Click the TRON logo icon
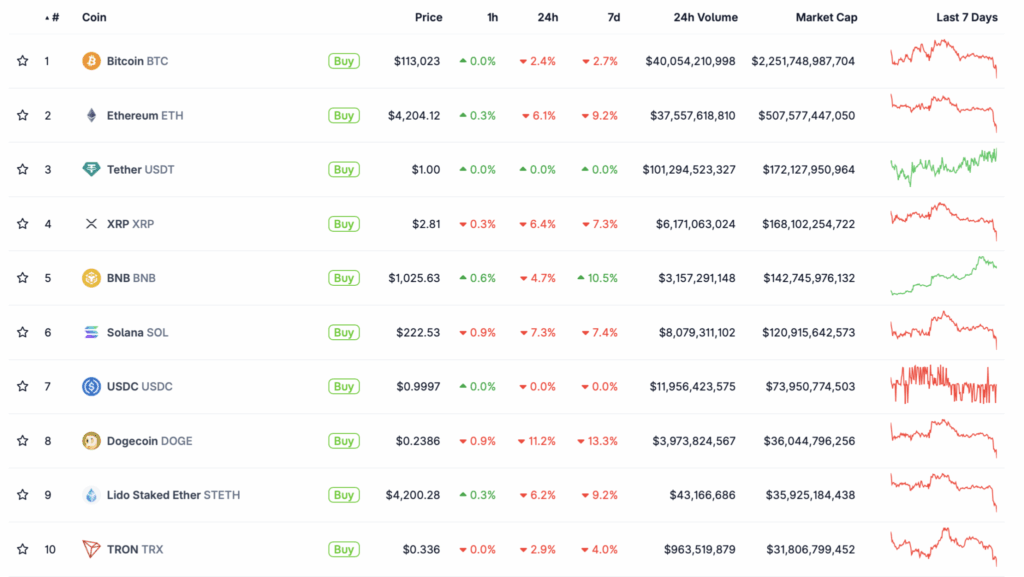This screenshot has width=1024, height=577. (x=91, y=549)
